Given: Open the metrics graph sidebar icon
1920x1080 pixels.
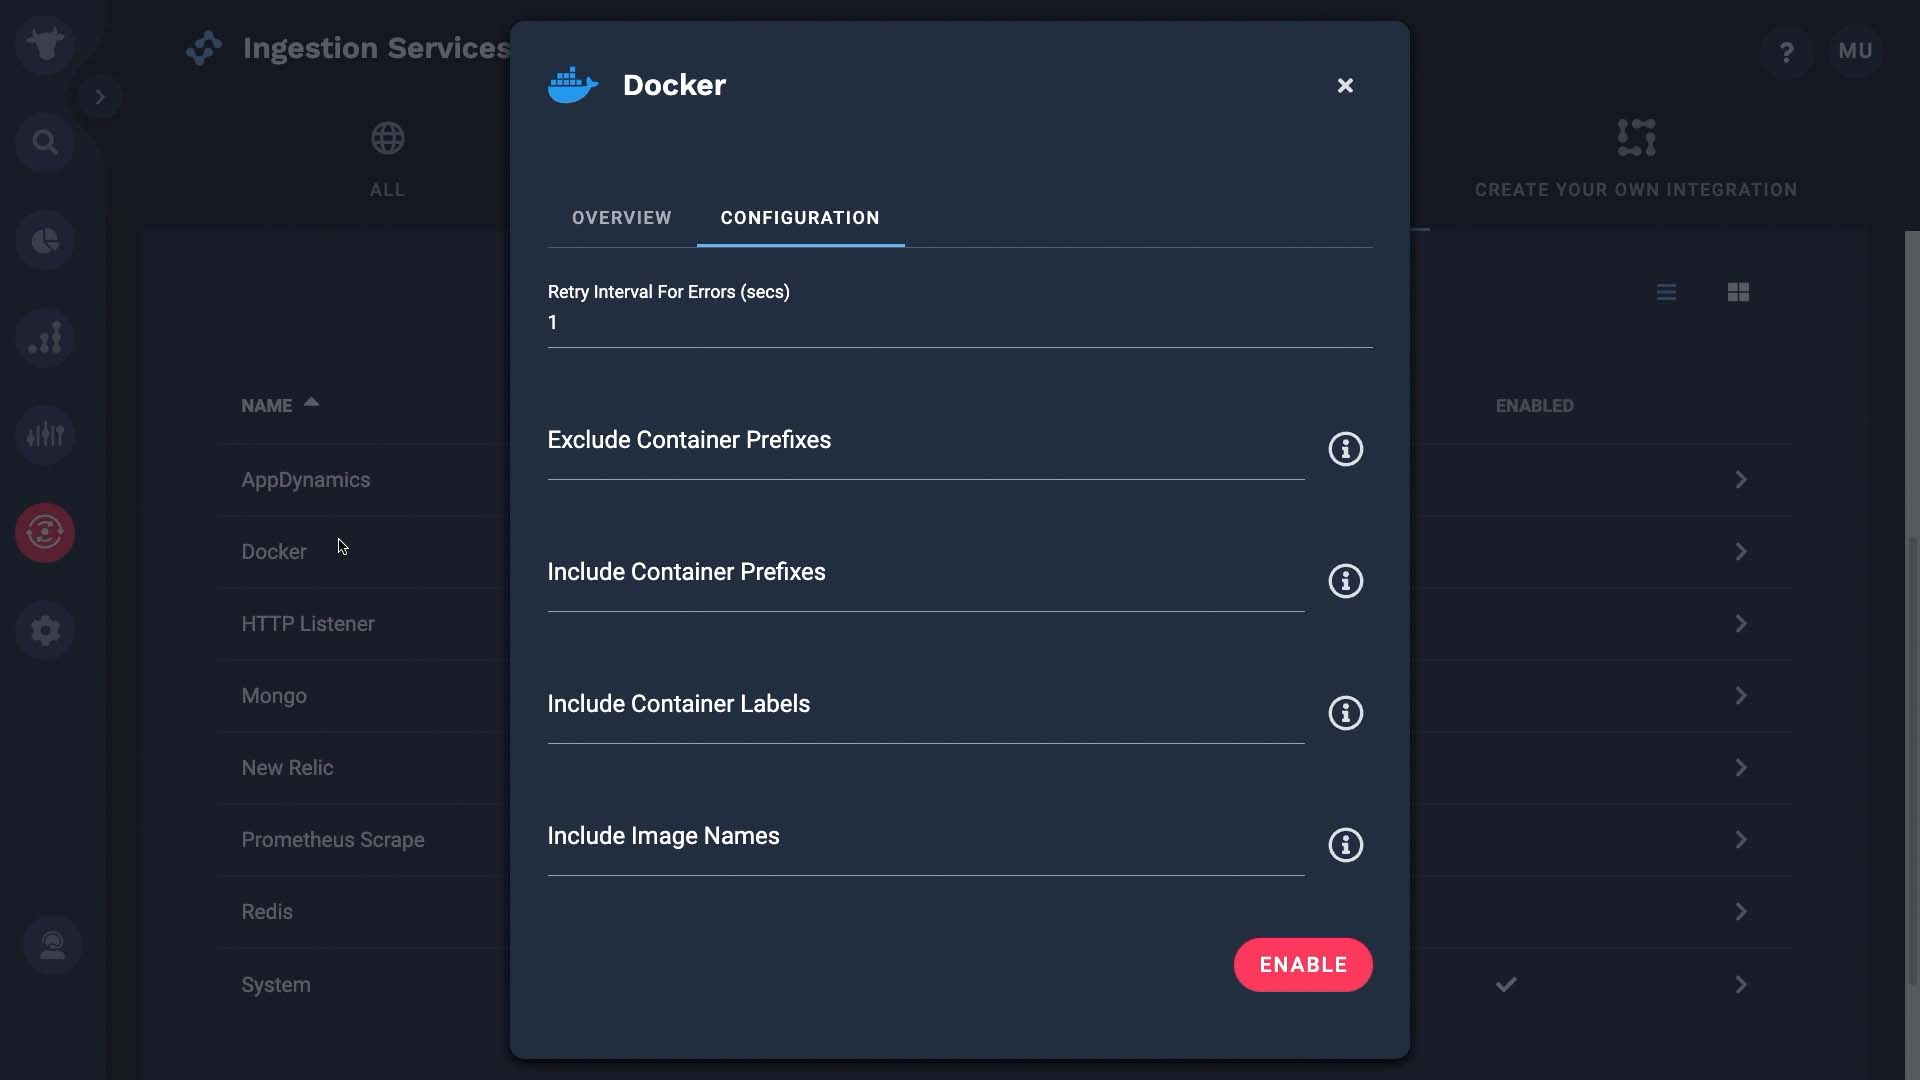Looking at the screenshot, I should (45, 338).
